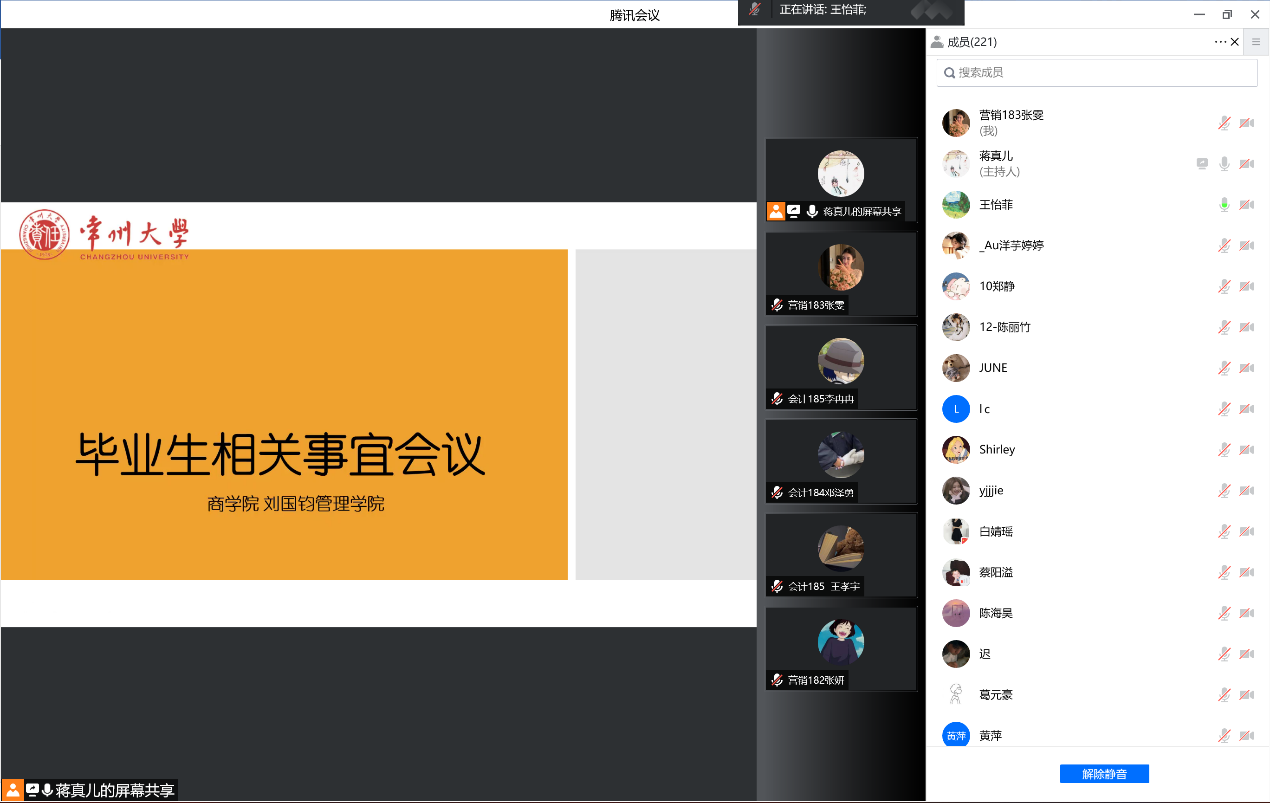Click muted mic icon for 黄萍

coord(1224,736)
